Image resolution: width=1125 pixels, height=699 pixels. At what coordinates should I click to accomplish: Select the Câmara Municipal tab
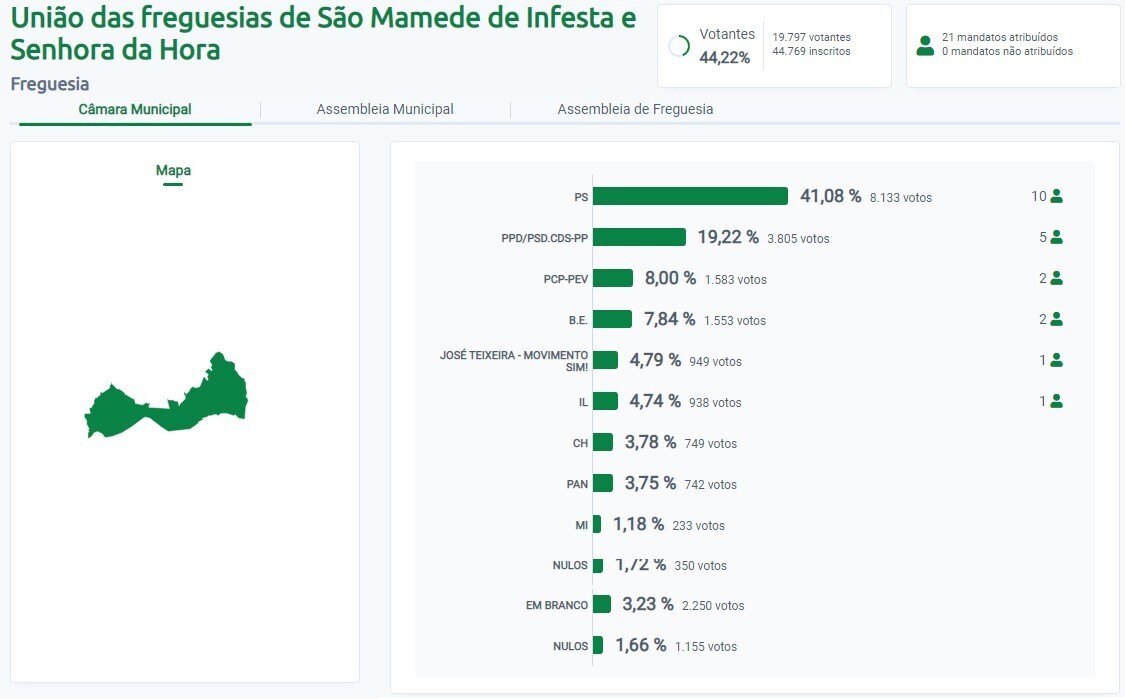click(133, 109)
